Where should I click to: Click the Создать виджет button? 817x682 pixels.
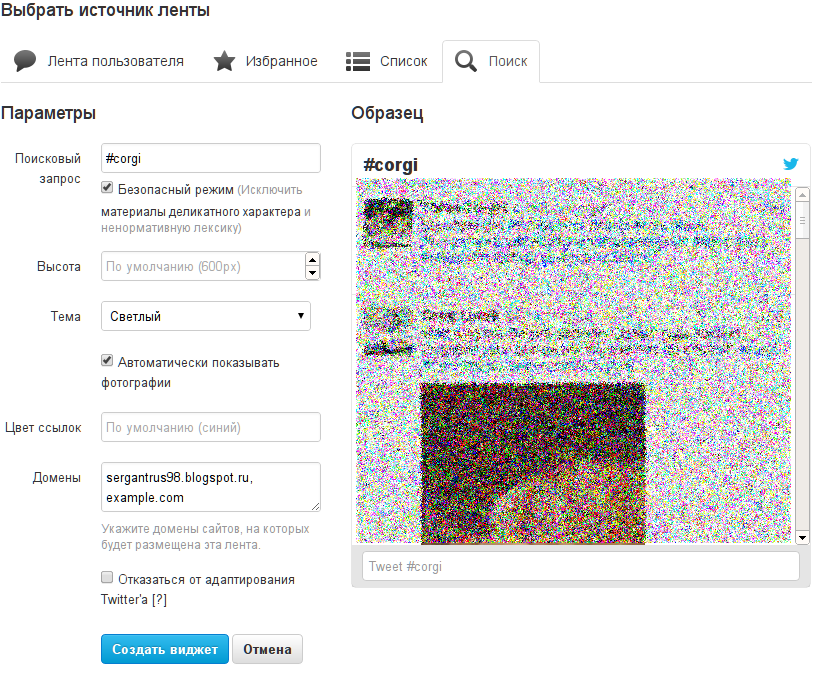click(165, 649)
